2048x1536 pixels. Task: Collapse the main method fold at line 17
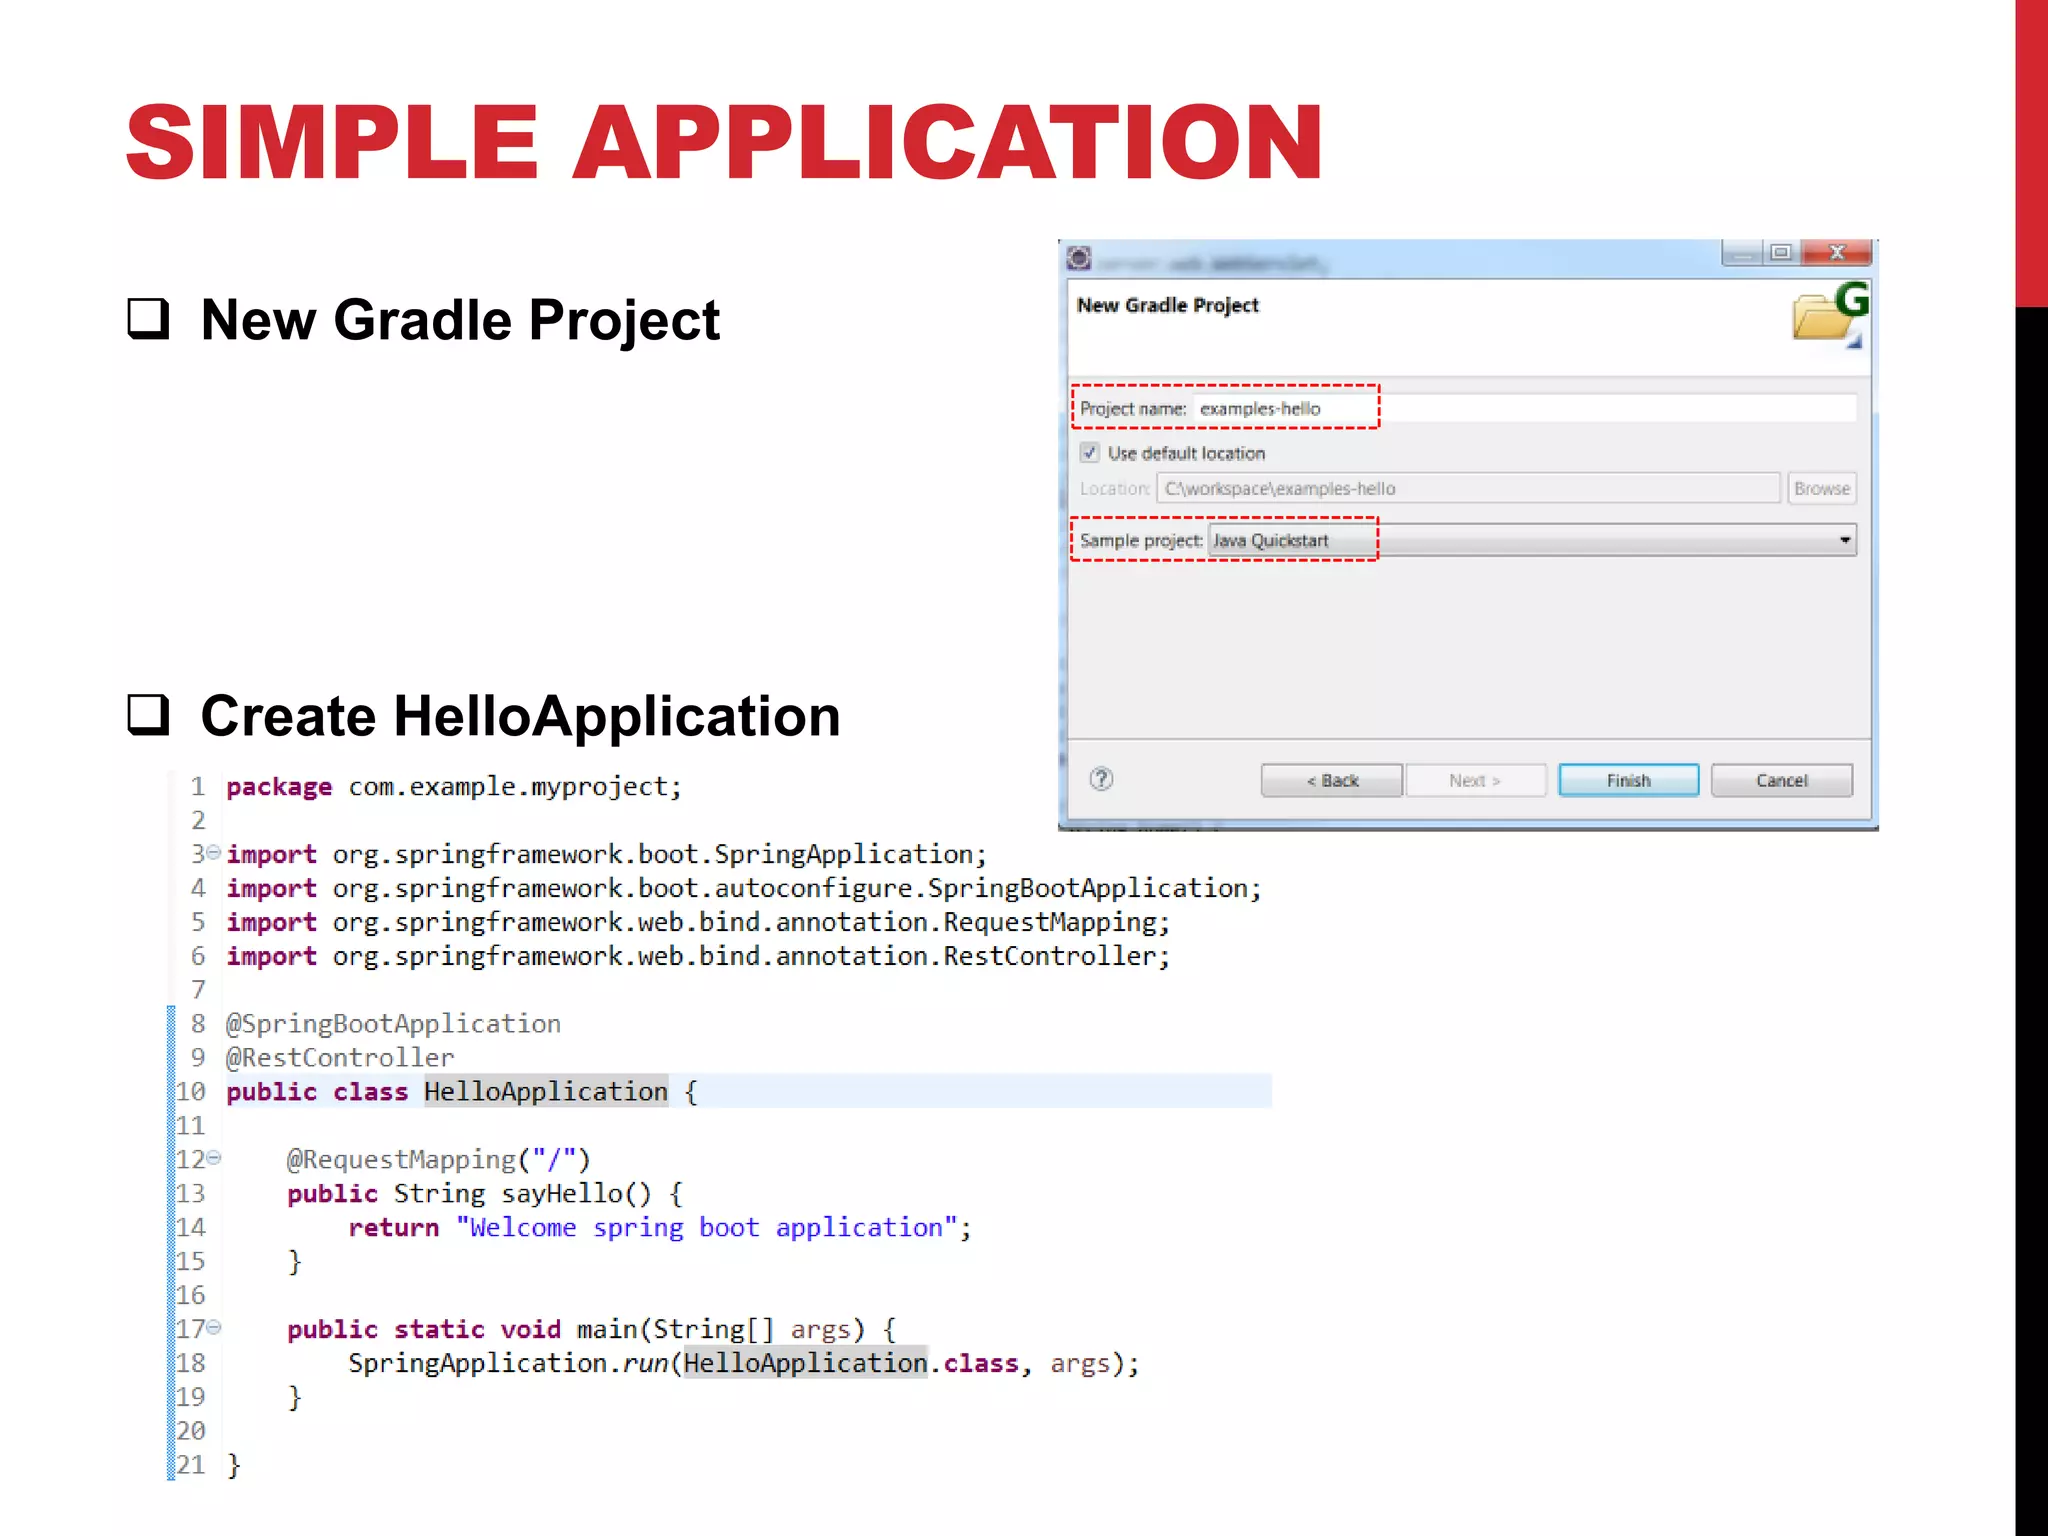[213, 1328]
